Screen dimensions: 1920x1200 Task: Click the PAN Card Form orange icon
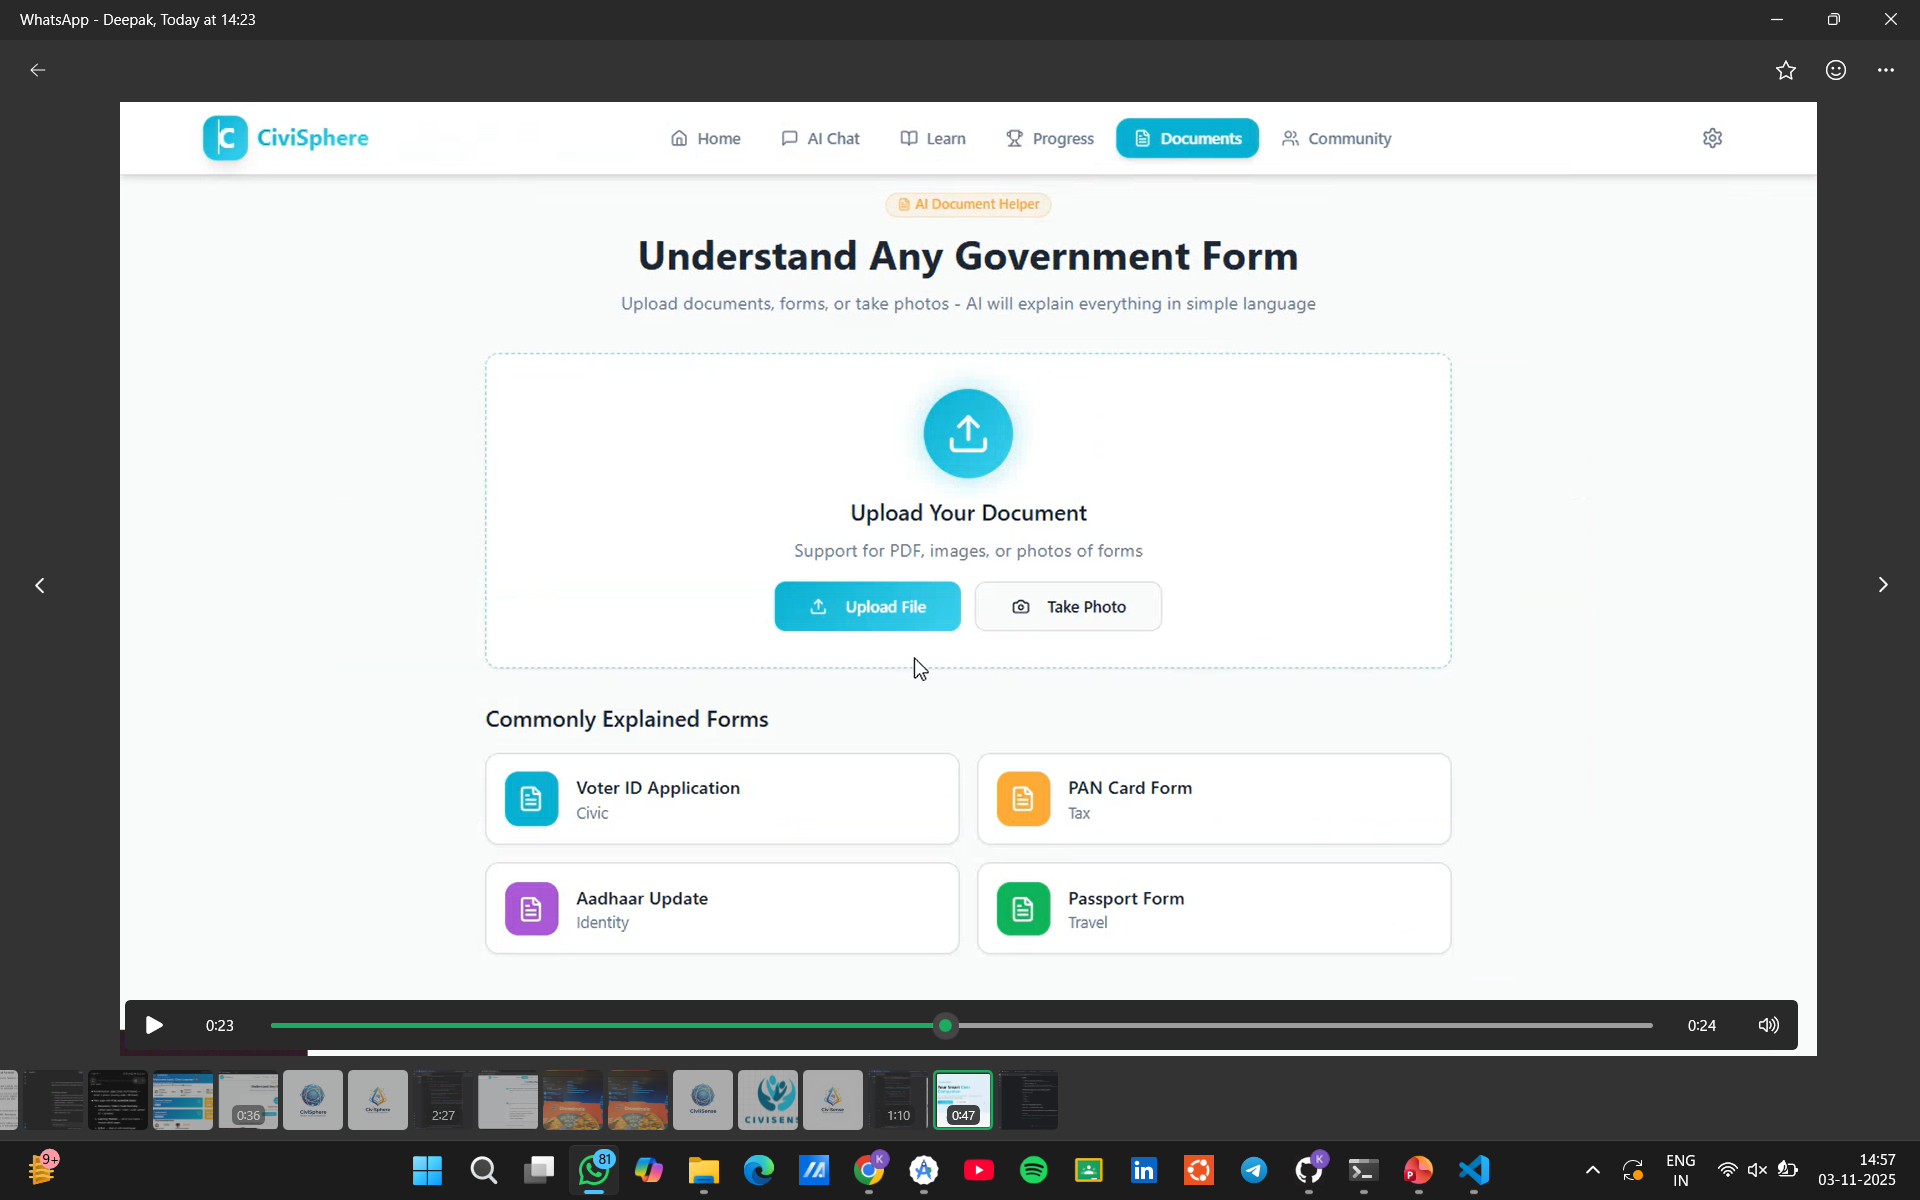[x=1022, y=799]
